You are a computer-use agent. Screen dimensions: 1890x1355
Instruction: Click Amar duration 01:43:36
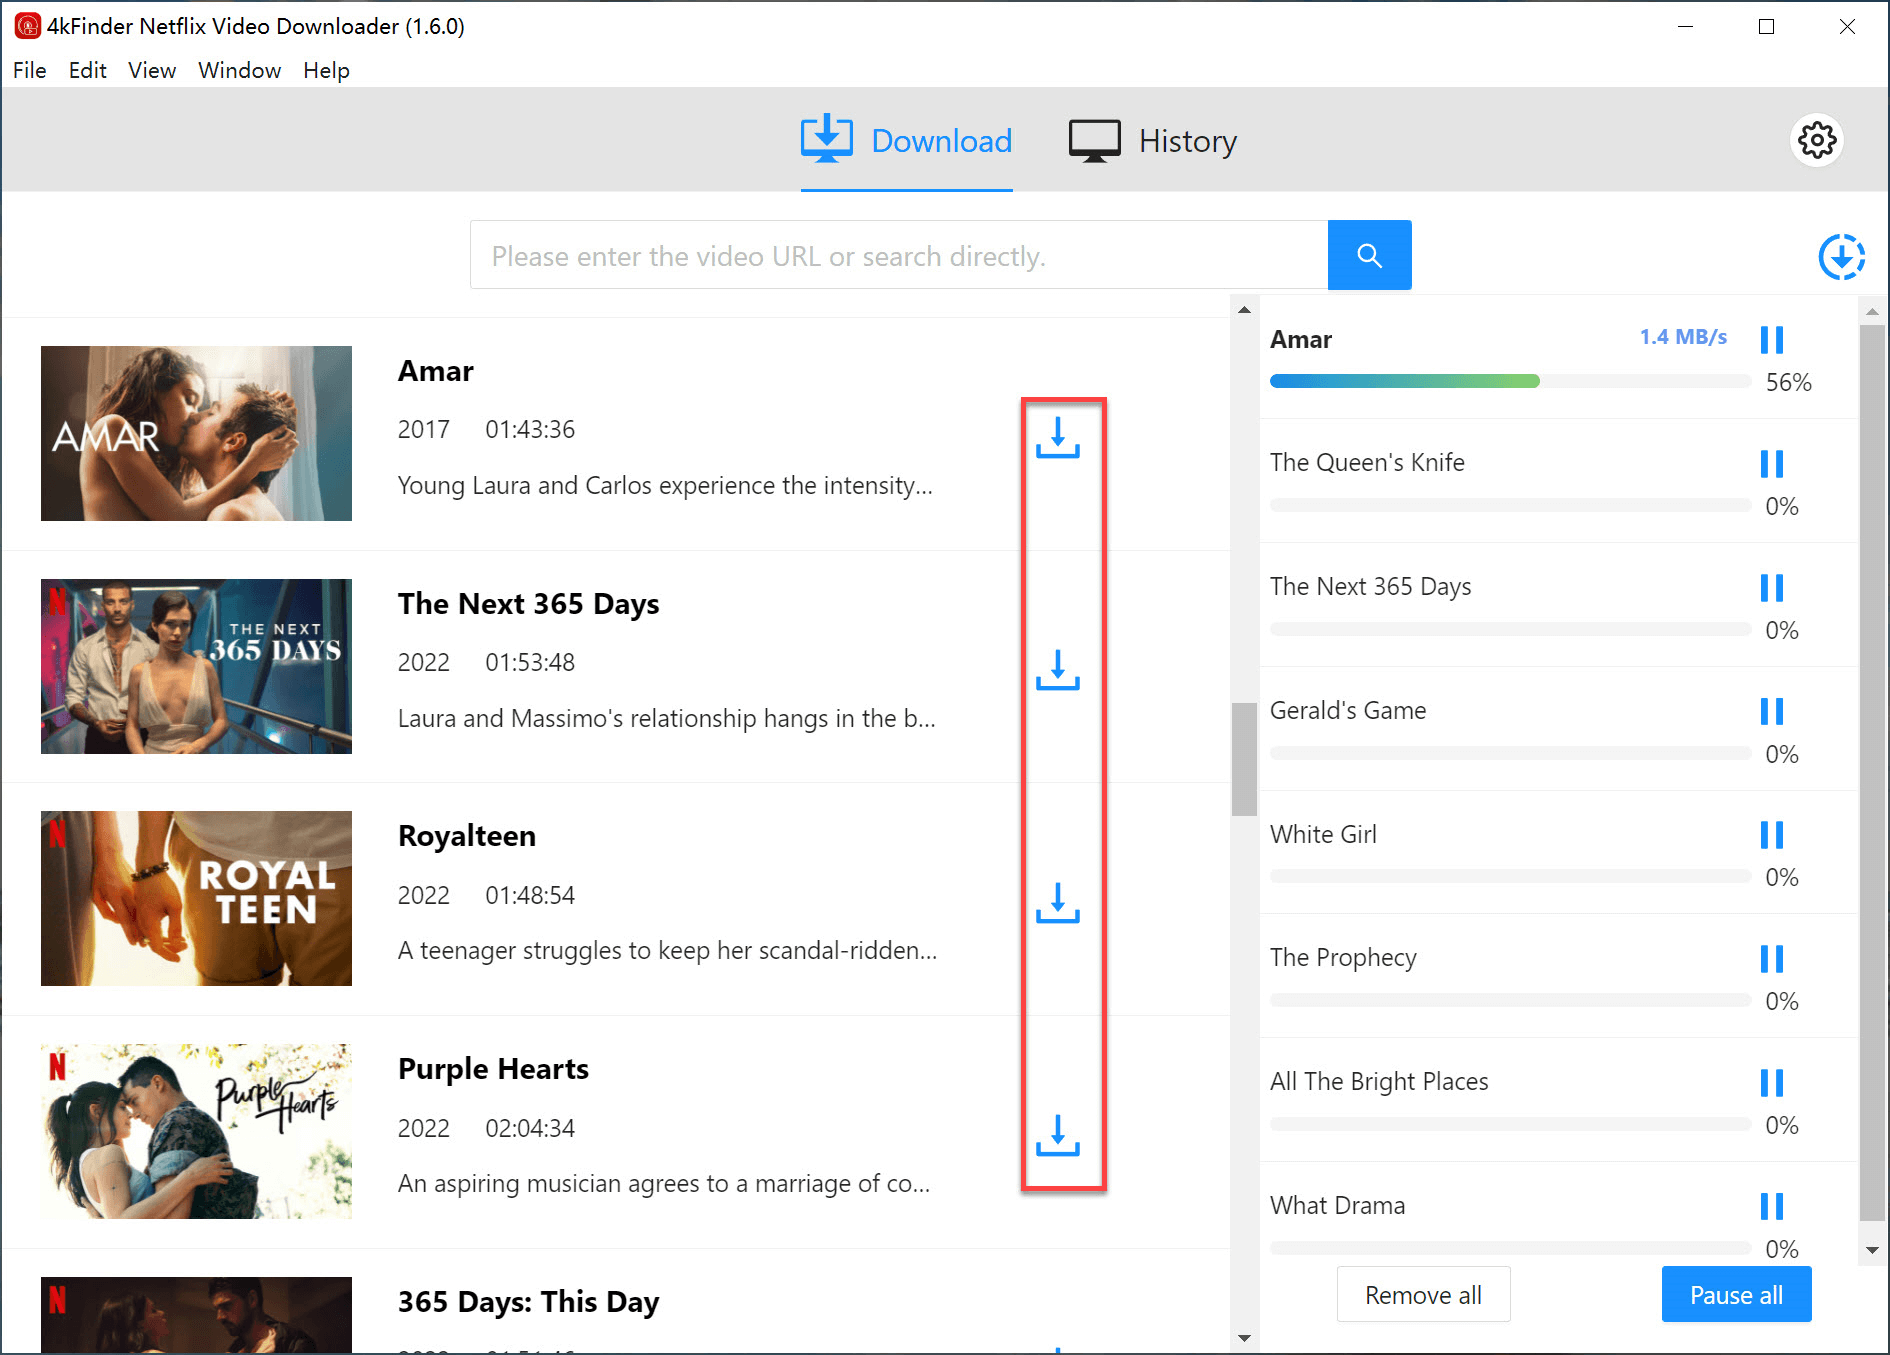pyautogui.click(x=530, y=430)
